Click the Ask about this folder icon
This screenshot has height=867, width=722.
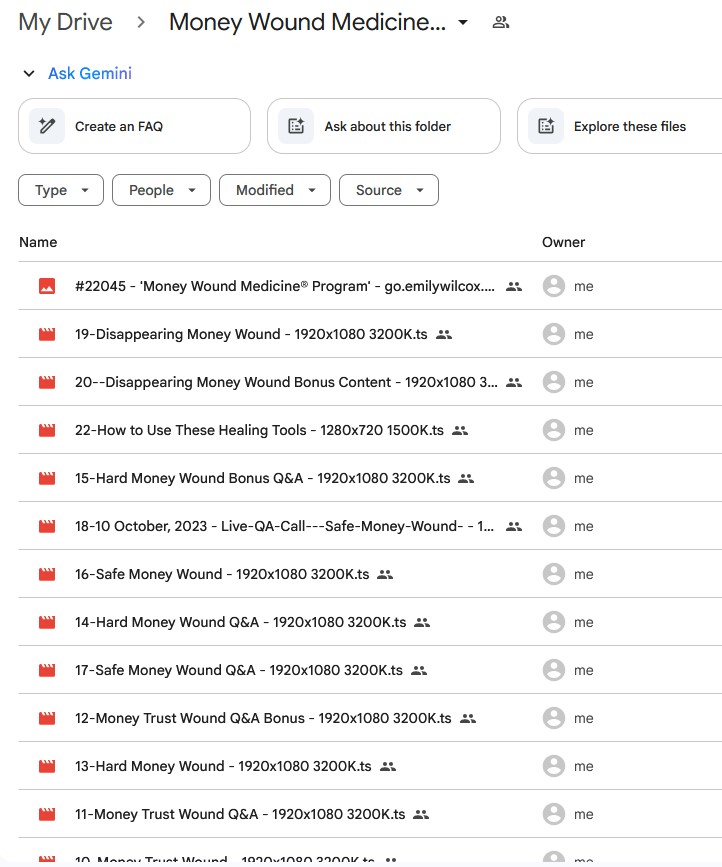point(296,126)
